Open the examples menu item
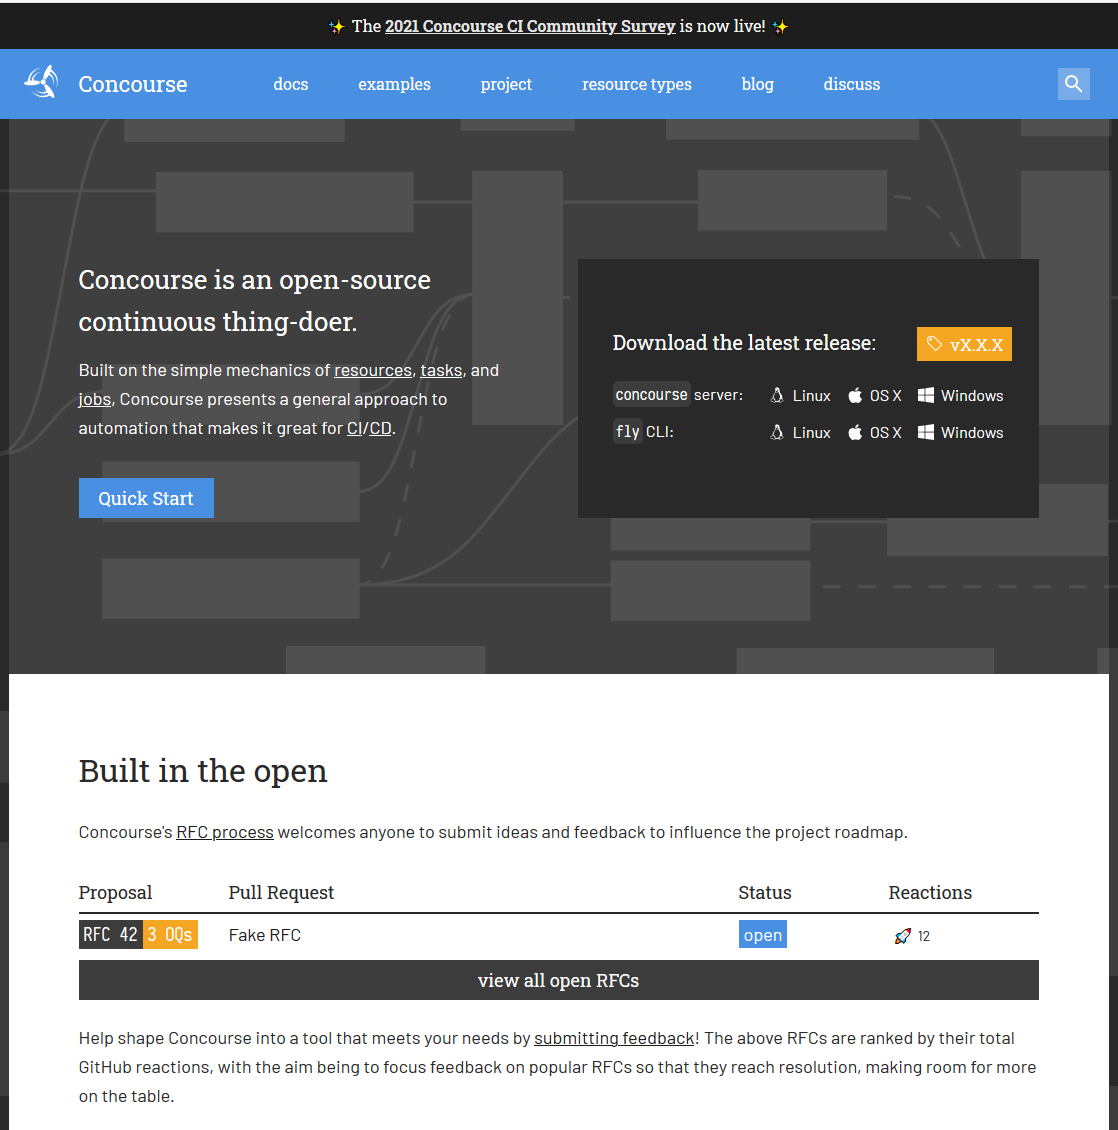Image resolution: width=1118 pixels, height=1130 pixels. (394, 84)
